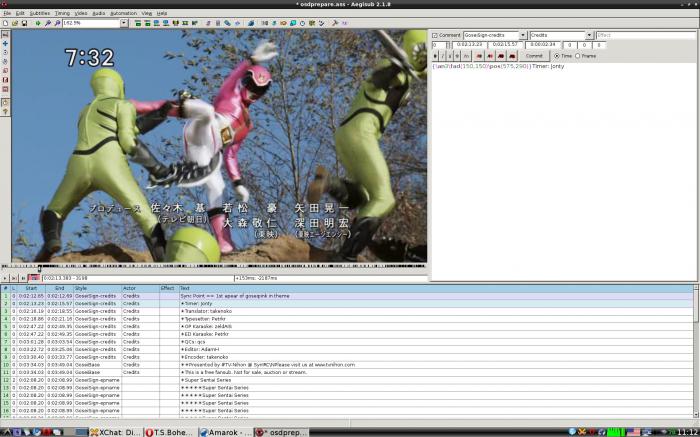
Task: Open the Subtitles menu
Action: pyautogui.click(x=40, y=13)
